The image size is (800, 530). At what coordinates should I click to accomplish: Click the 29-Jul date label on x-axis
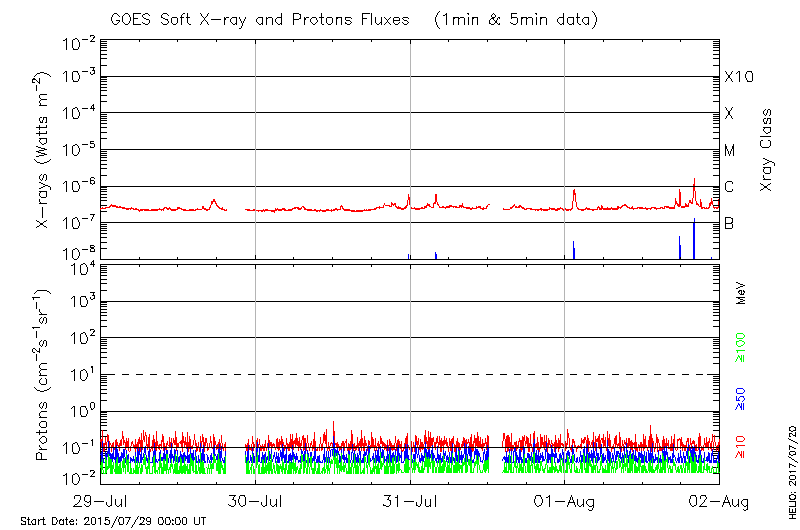click(101, 499)
